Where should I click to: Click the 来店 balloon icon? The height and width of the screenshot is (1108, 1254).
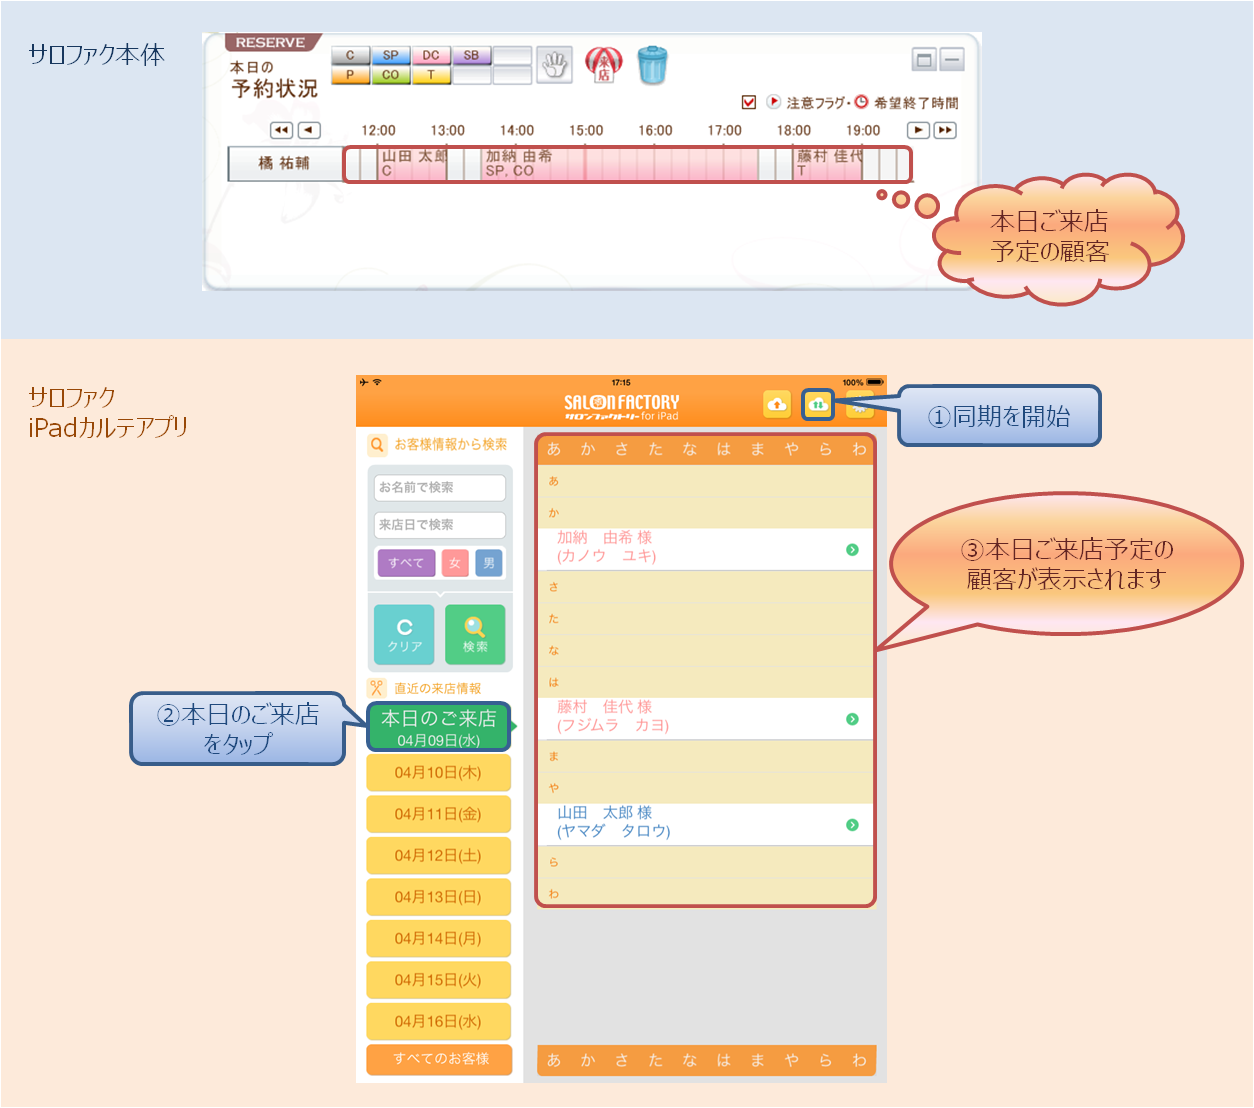[603, 65]
